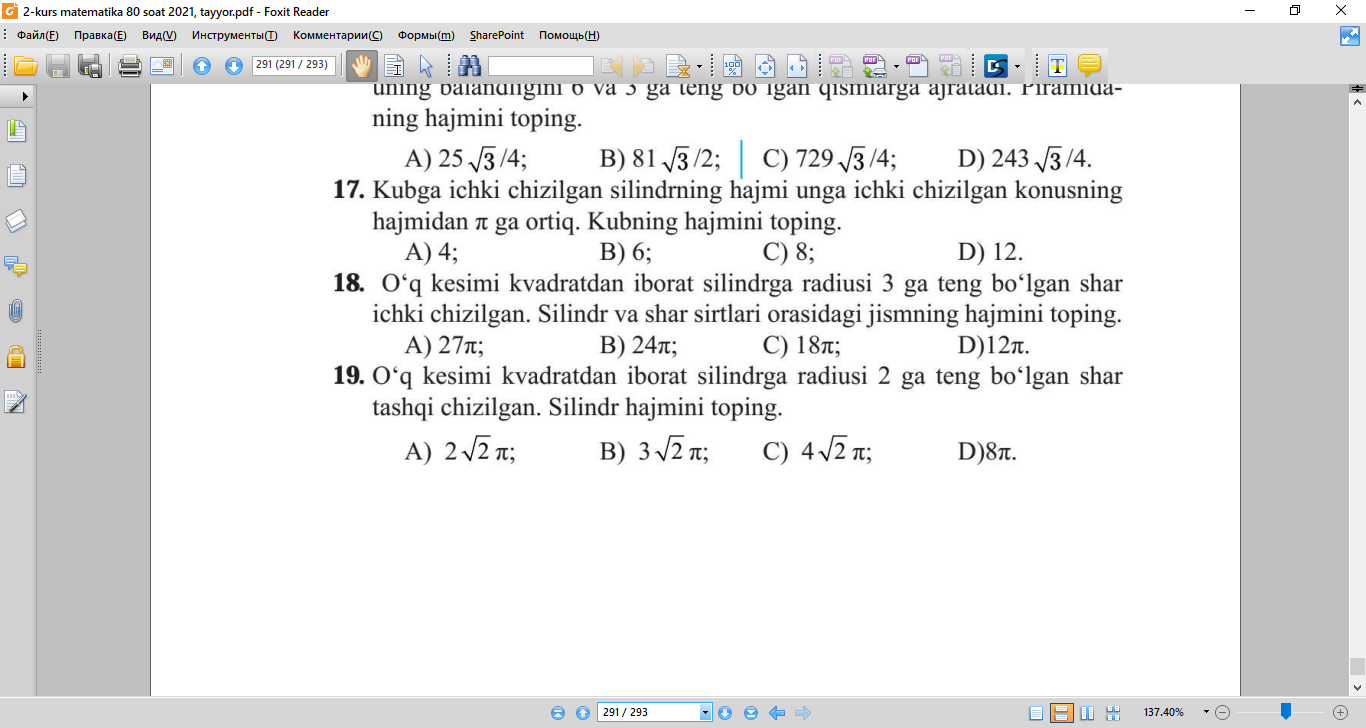
Task: Open the find options dropdown arrow
Action: [699, 66]
